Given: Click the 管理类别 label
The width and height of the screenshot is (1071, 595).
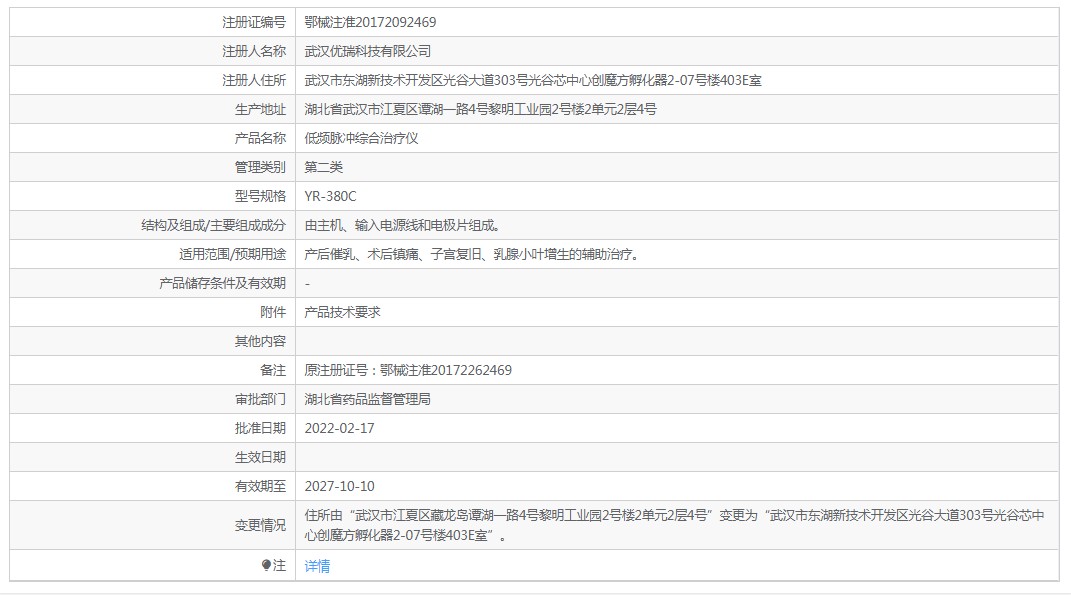Looking at the screenshot, I should click(260, 167).
